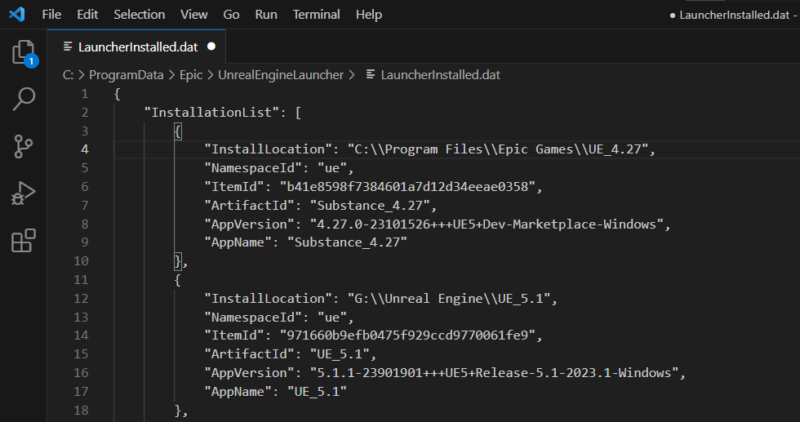
Task: Click the ProgramData breadcrumb segment
Action: click(x=126, y=75)
